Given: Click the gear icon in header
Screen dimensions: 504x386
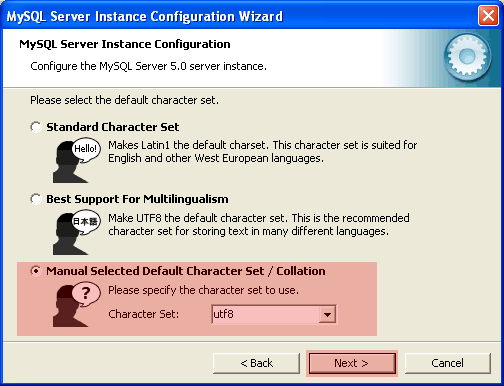Looking at the screenshot, I should click(467, 57).
